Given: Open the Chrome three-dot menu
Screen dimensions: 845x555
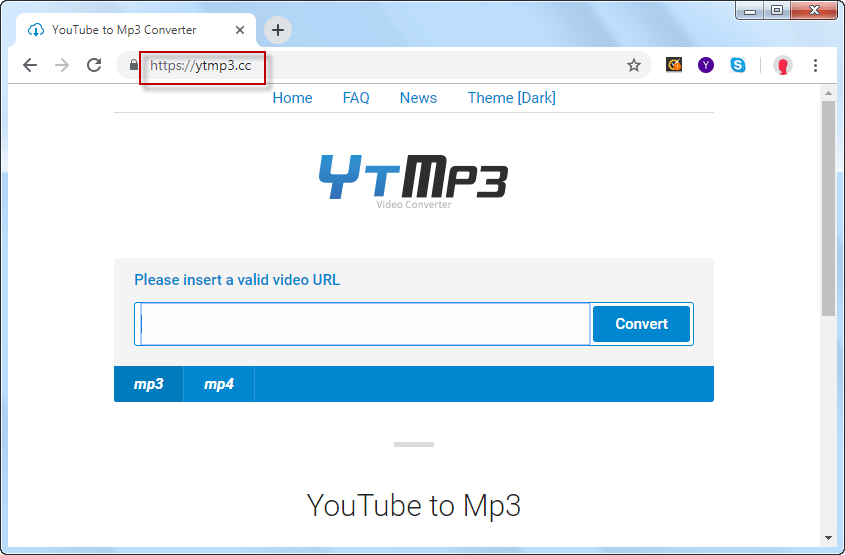Looking at the screenshot, I should coord(815,65).
